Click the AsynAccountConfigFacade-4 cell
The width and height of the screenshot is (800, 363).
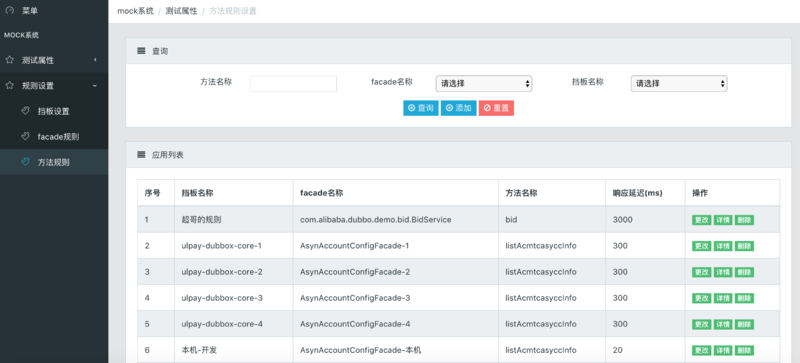[396, 324]
